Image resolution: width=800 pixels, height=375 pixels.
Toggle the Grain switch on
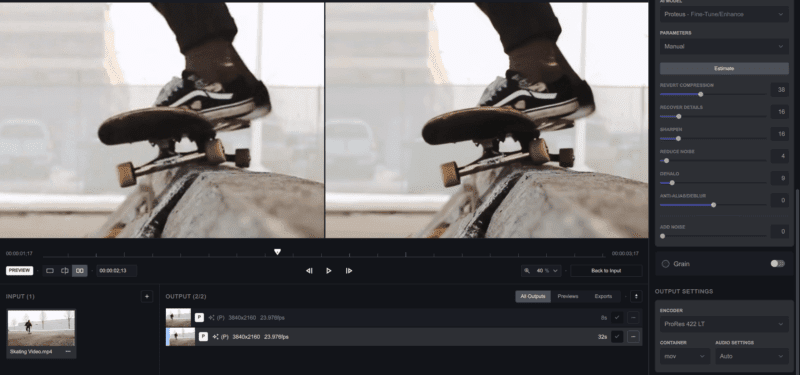coord(778,264)
